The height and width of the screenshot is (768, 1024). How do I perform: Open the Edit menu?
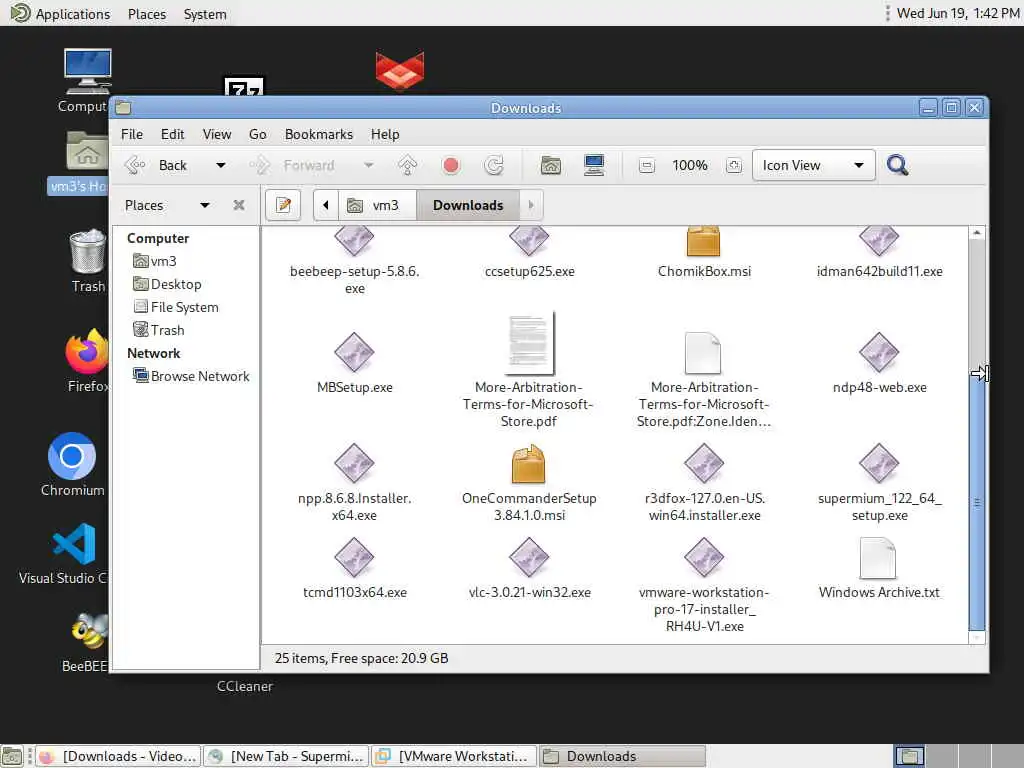(172, 134)
